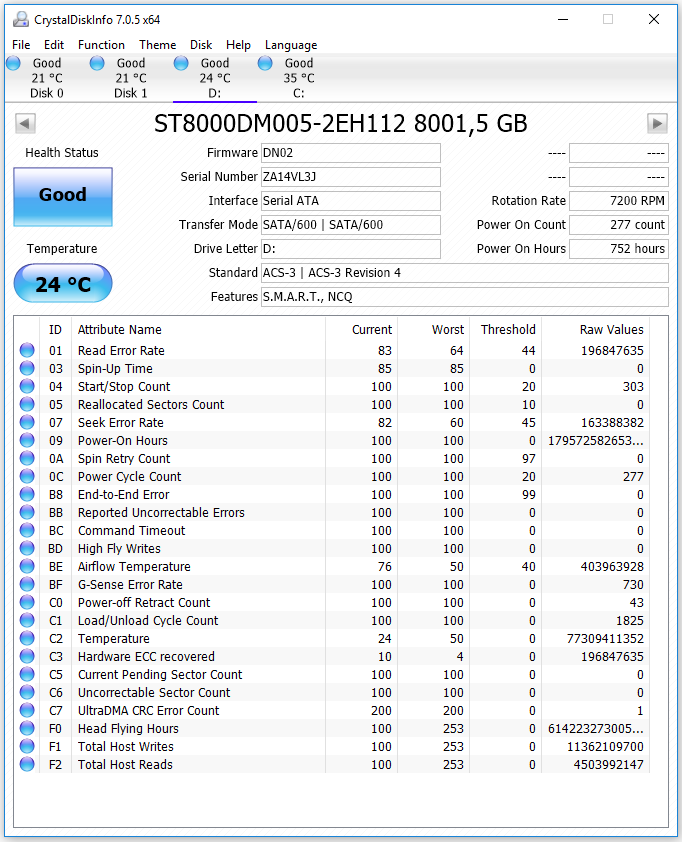Click the Power On Hours 752 field
The height and width of the screenshot is (842, 682).
click(x=619, y=249)
